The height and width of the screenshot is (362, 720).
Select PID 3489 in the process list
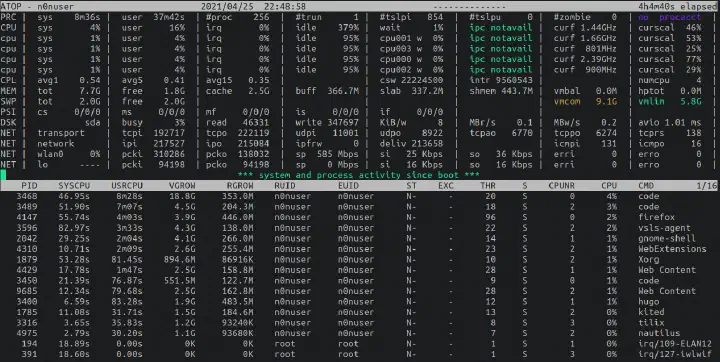(27, 207)
